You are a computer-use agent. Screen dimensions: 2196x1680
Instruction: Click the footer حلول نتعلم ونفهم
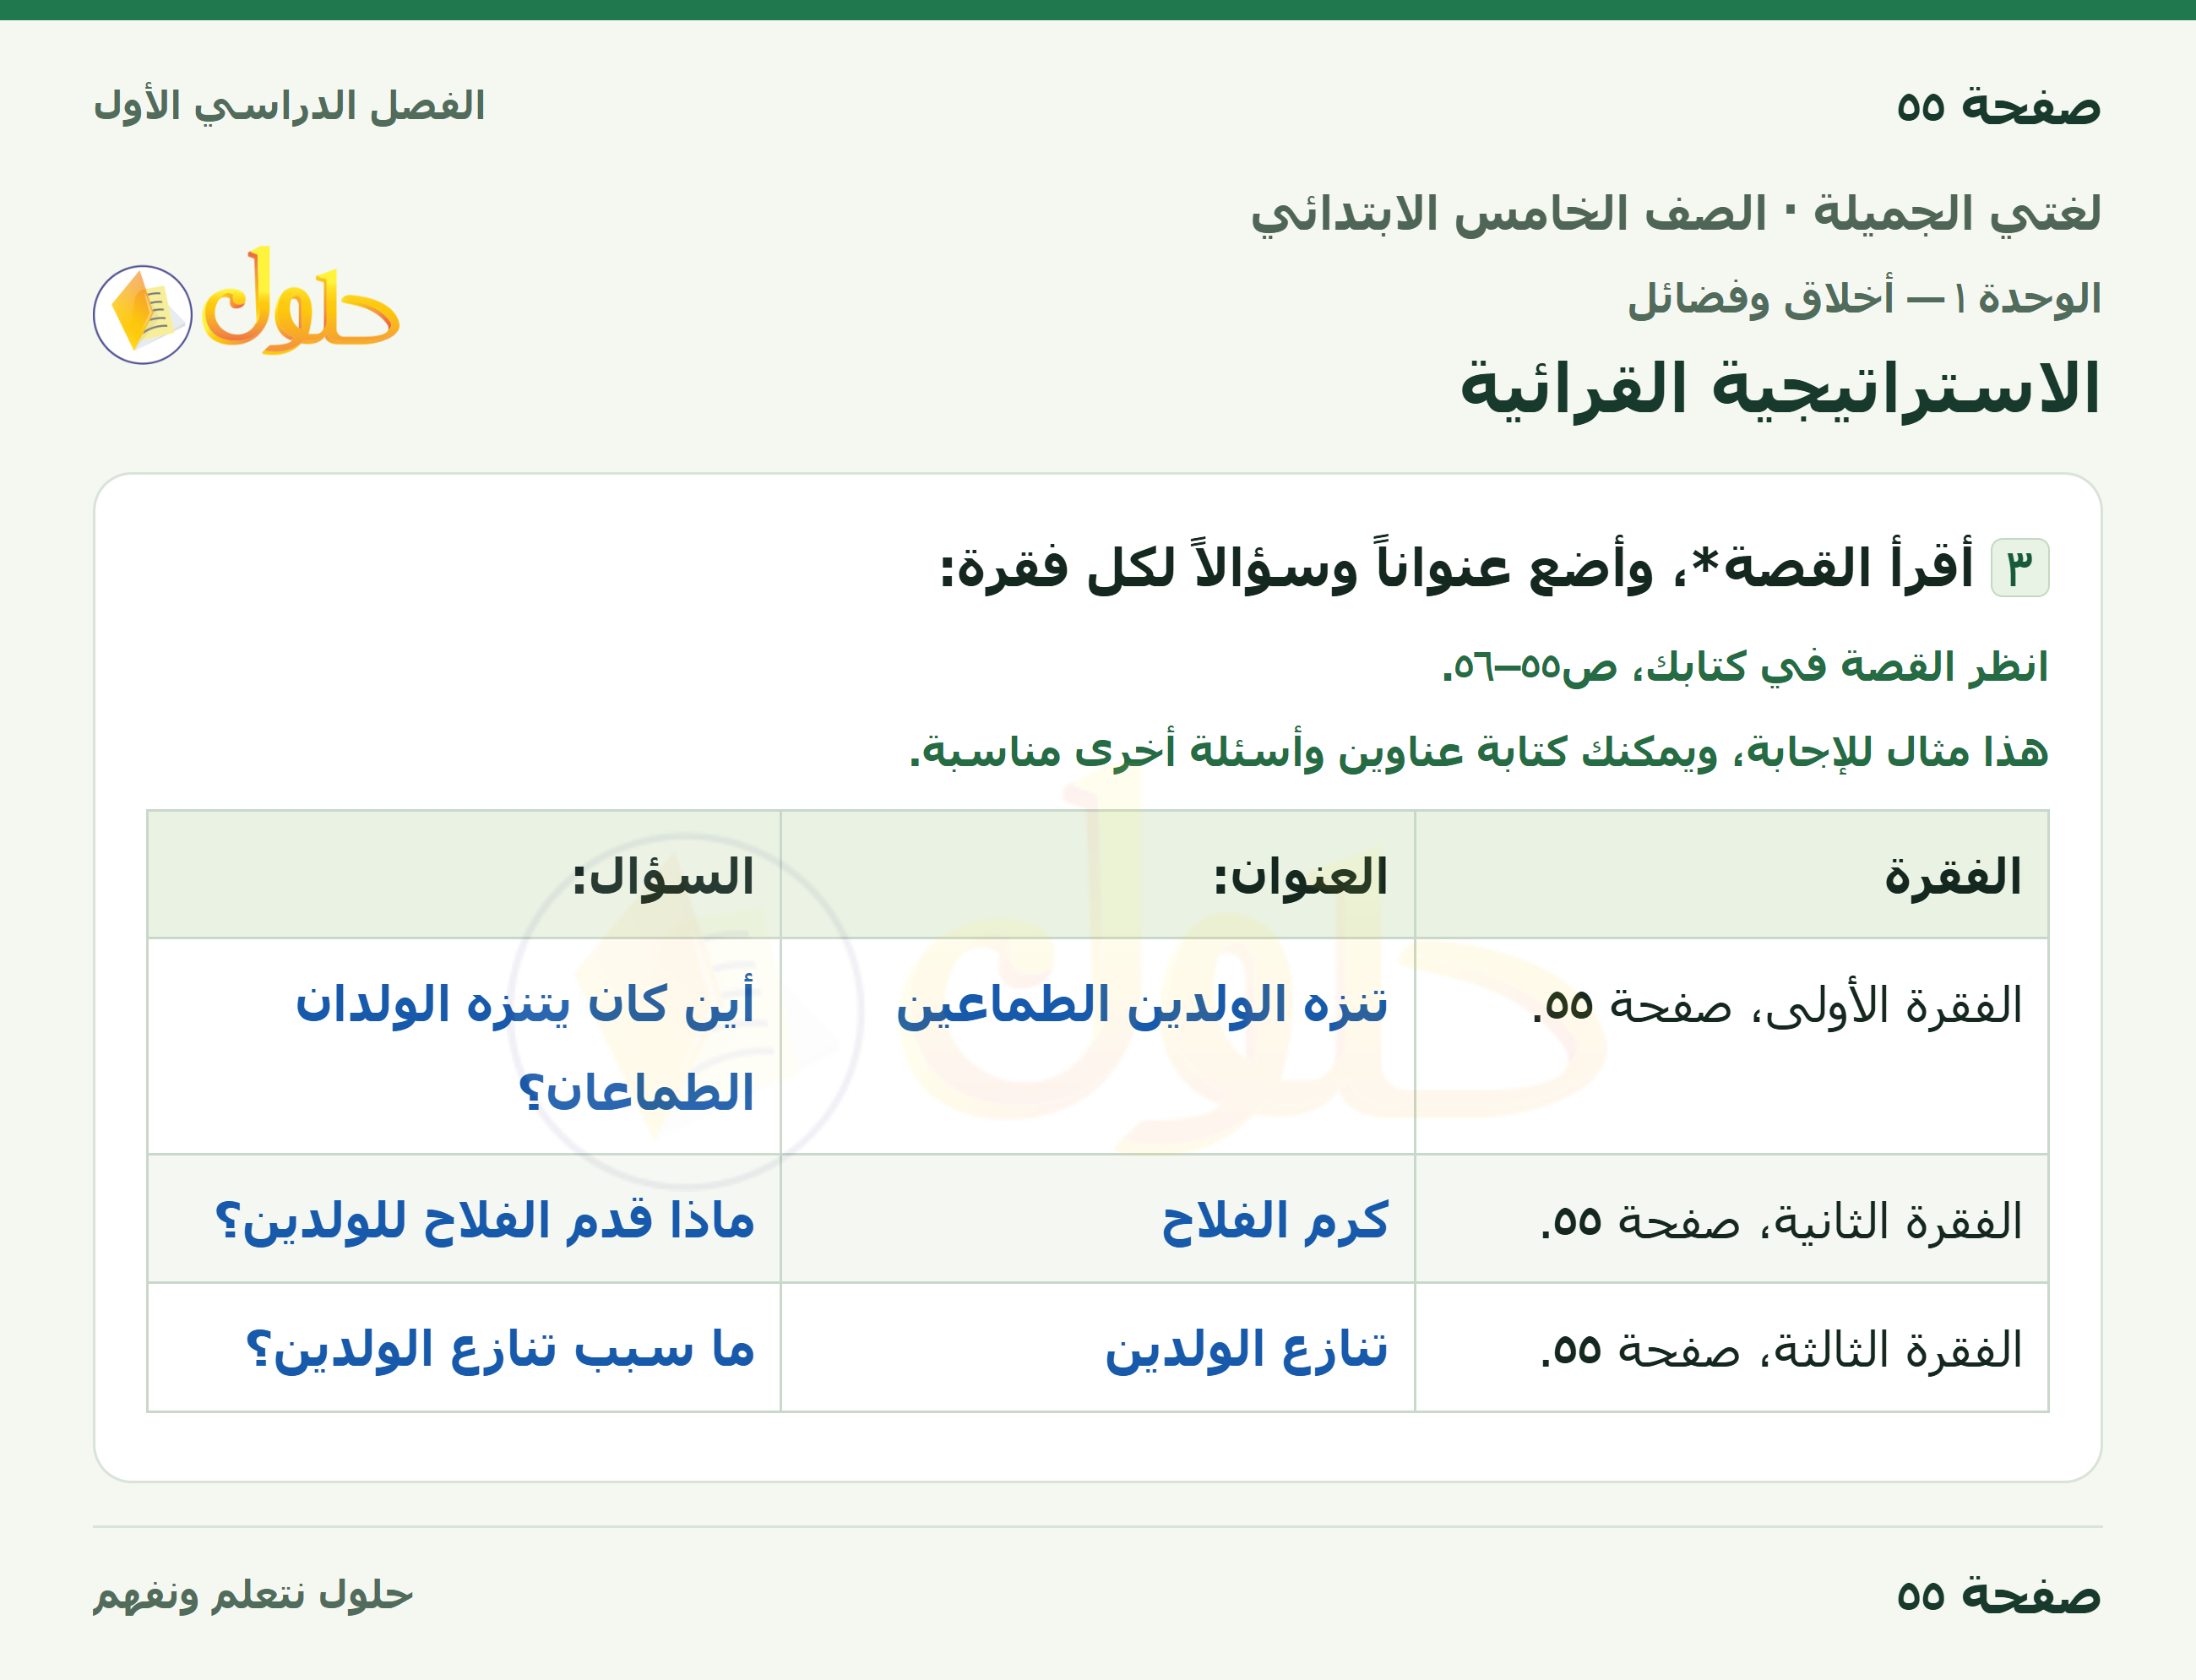[x=253, y=1594]
